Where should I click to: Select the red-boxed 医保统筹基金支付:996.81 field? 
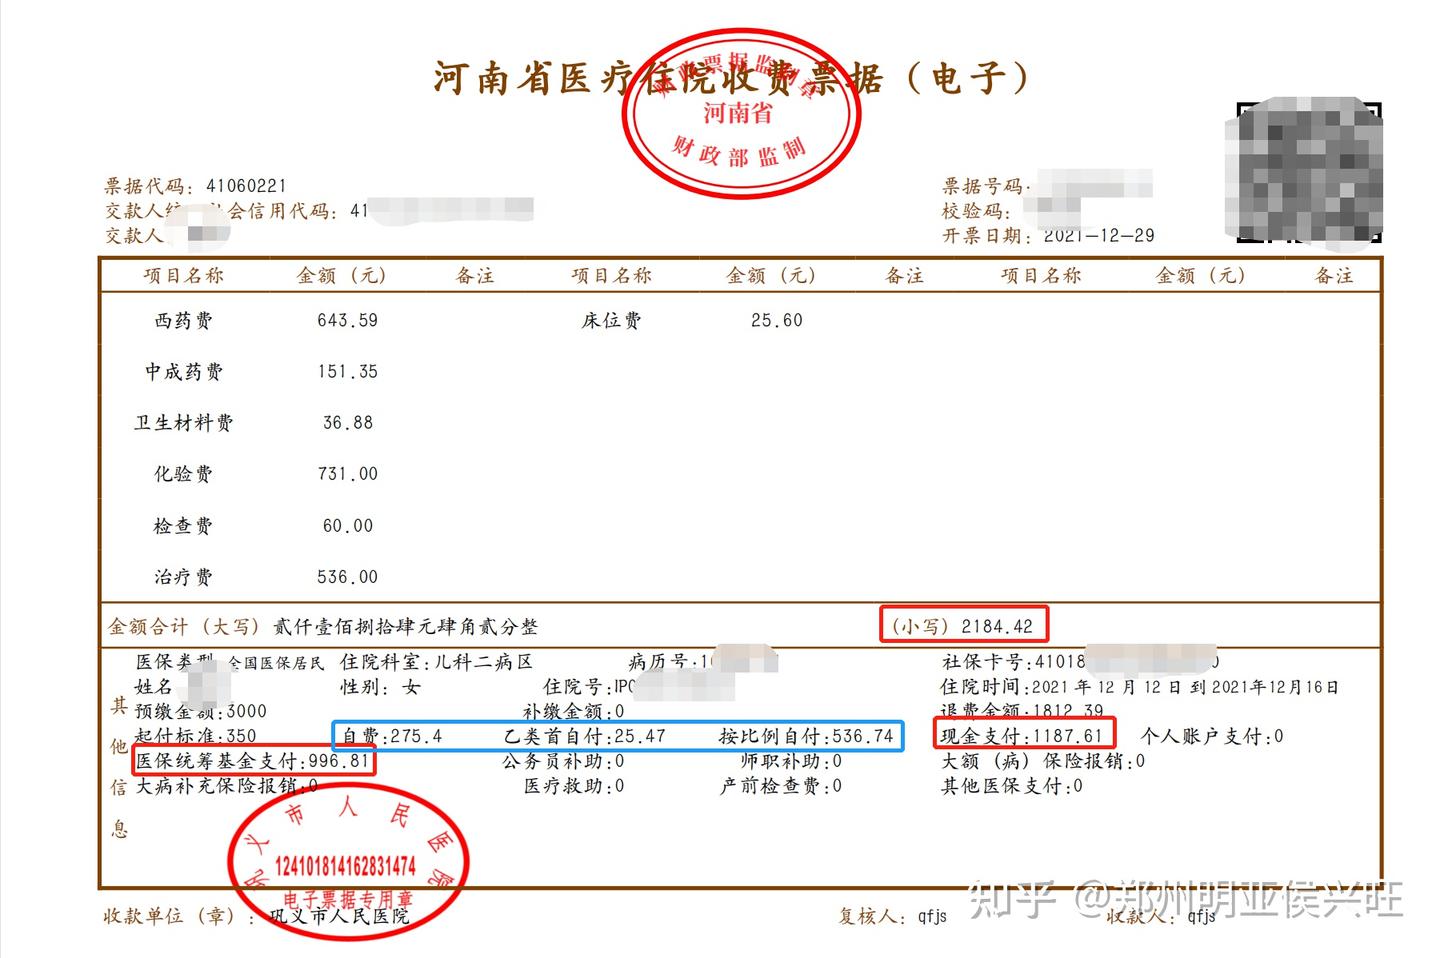point(255,761)
